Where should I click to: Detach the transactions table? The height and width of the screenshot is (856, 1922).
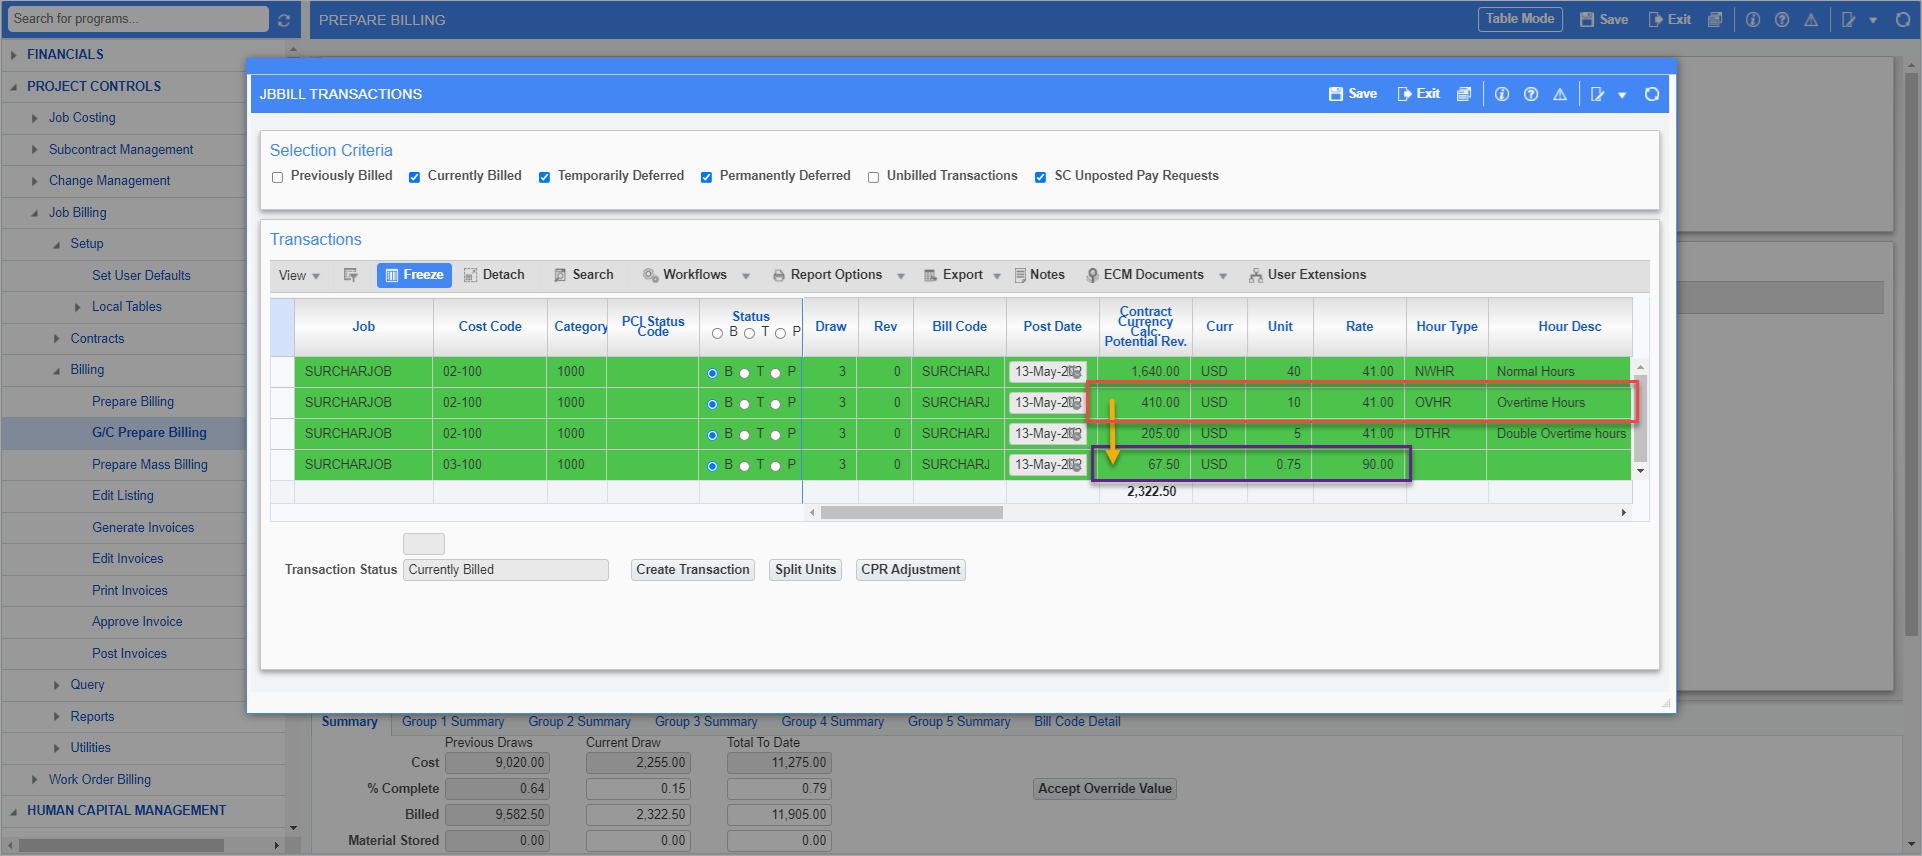pyautogui.click(x=494, y=275)
